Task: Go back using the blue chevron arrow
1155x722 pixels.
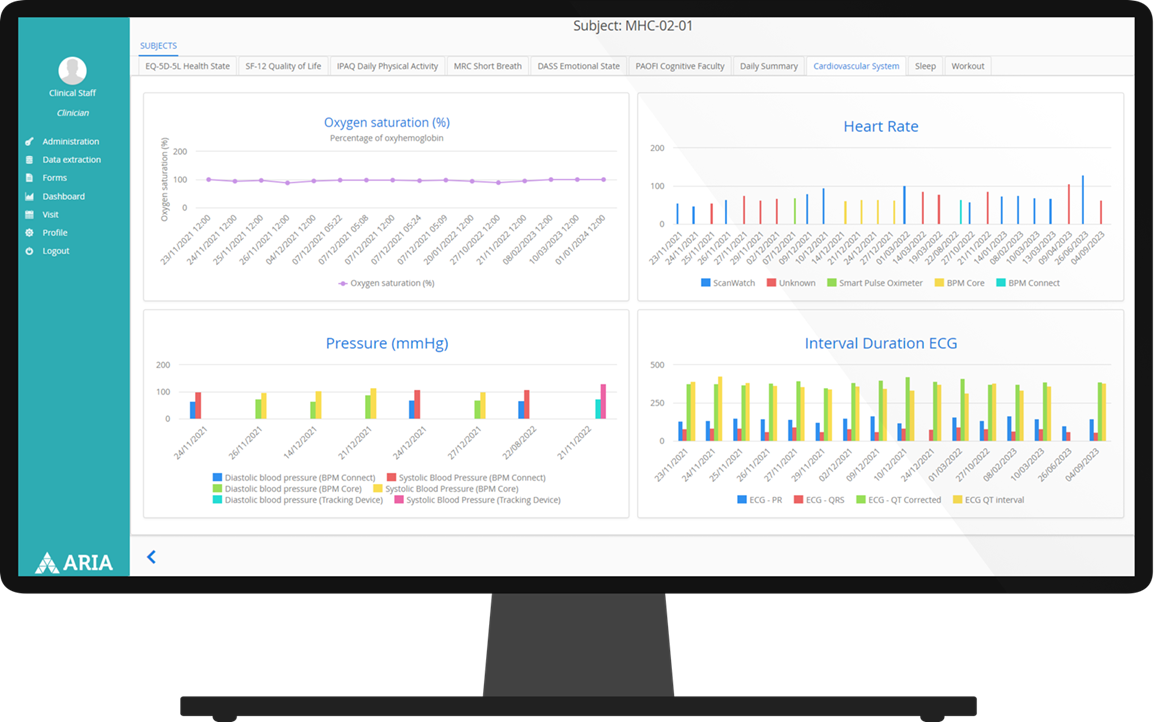Action: [x=151, y=557]
